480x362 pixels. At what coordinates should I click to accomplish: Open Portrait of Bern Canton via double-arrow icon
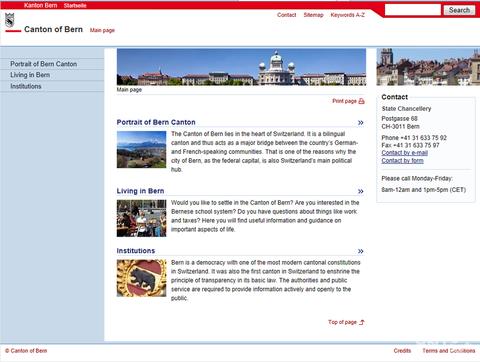click(x=361, y=123)
